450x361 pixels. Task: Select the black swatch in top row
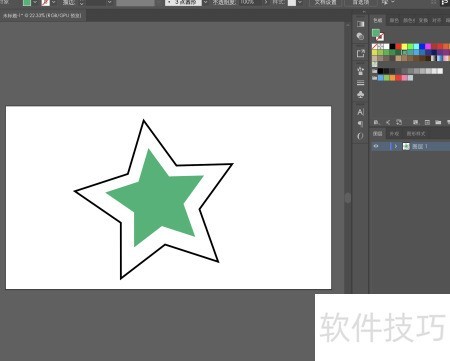[x=393, y=46]
